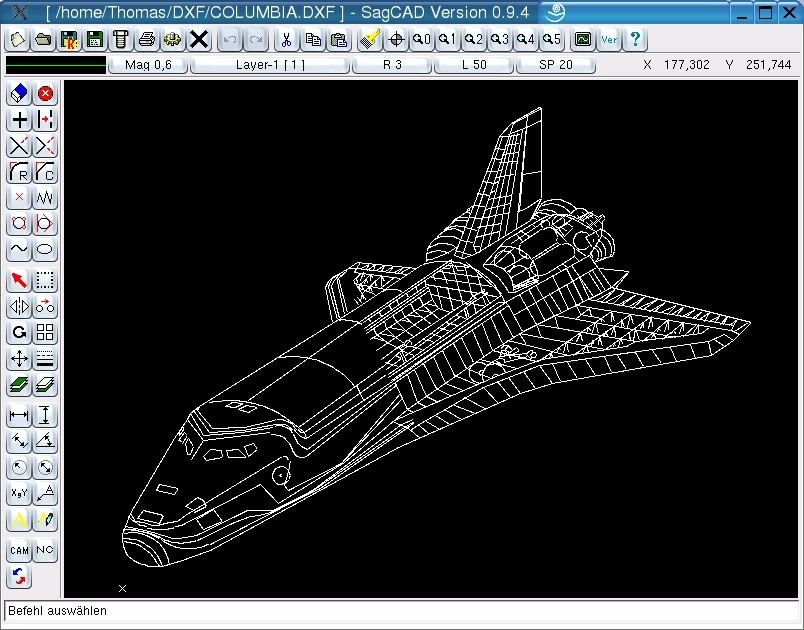Click the print icon in toolbar
This screenshot has width=804, height=630.
[147, 40]
